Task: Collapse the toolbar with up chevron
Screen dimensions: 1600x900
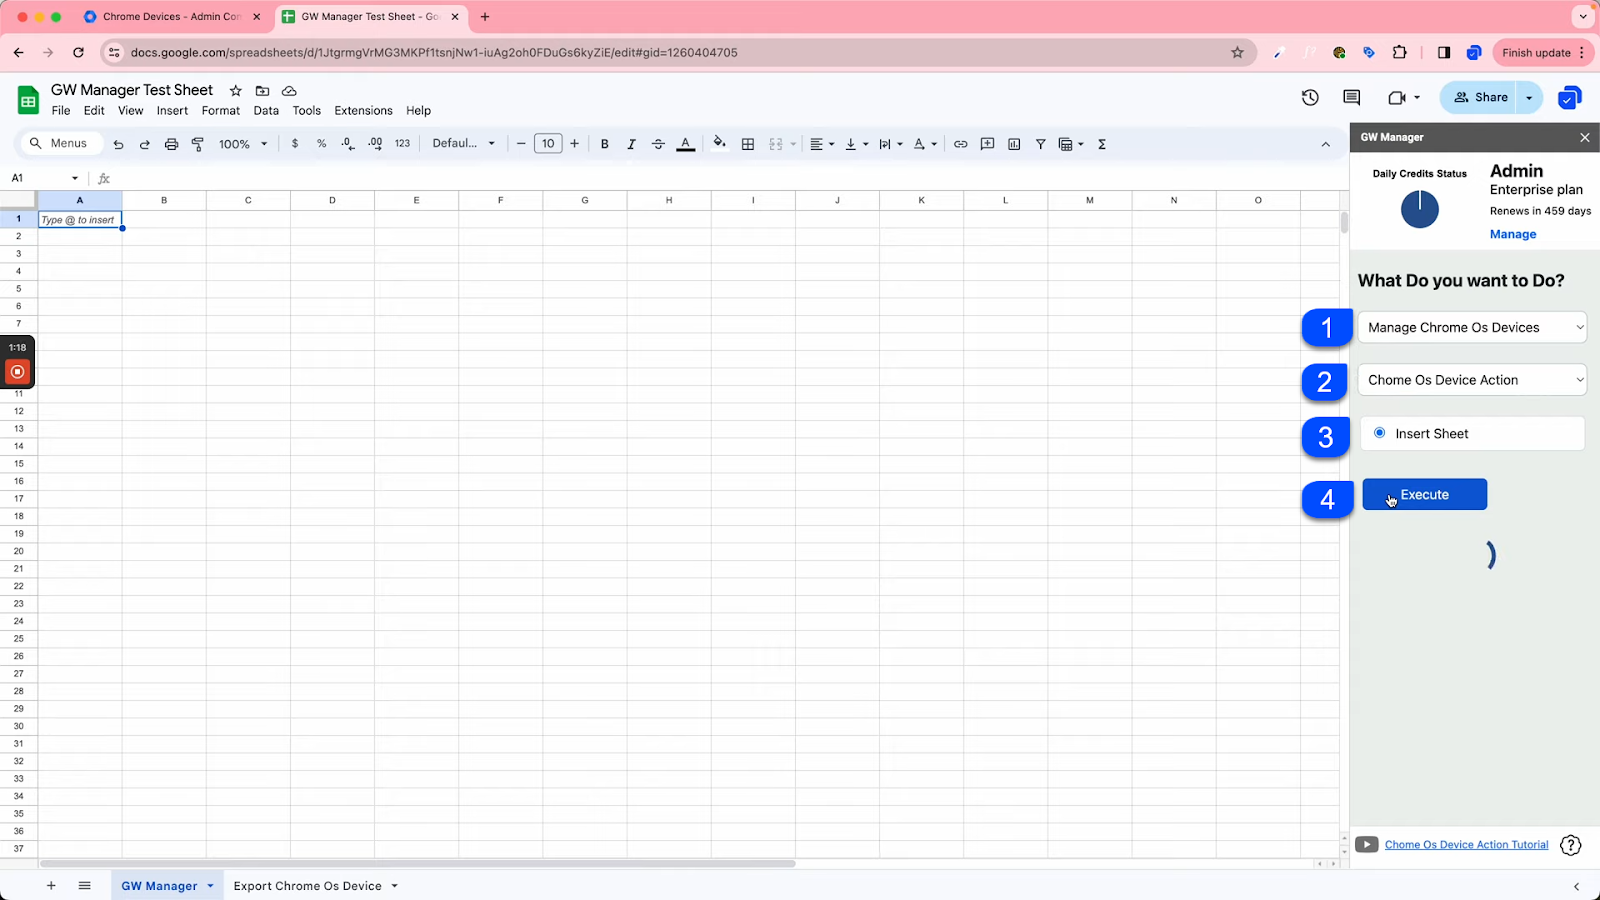Action: (1326, 144)
